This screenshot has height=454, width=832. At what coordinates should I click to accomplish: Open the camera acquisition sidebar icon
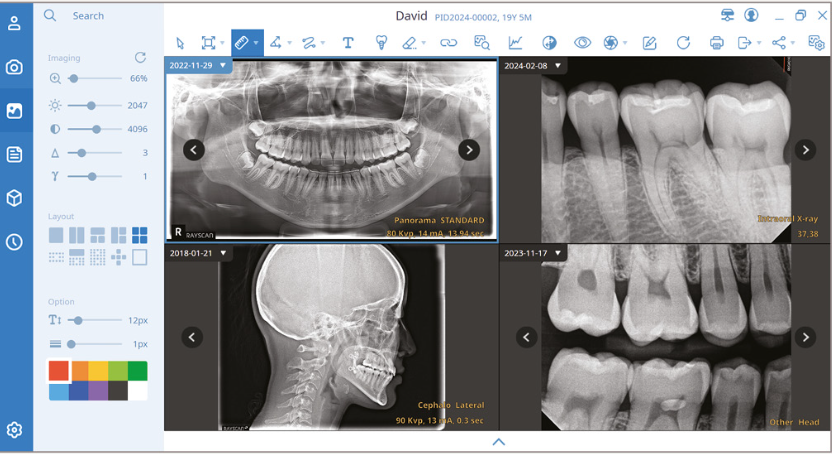point(14,67)
